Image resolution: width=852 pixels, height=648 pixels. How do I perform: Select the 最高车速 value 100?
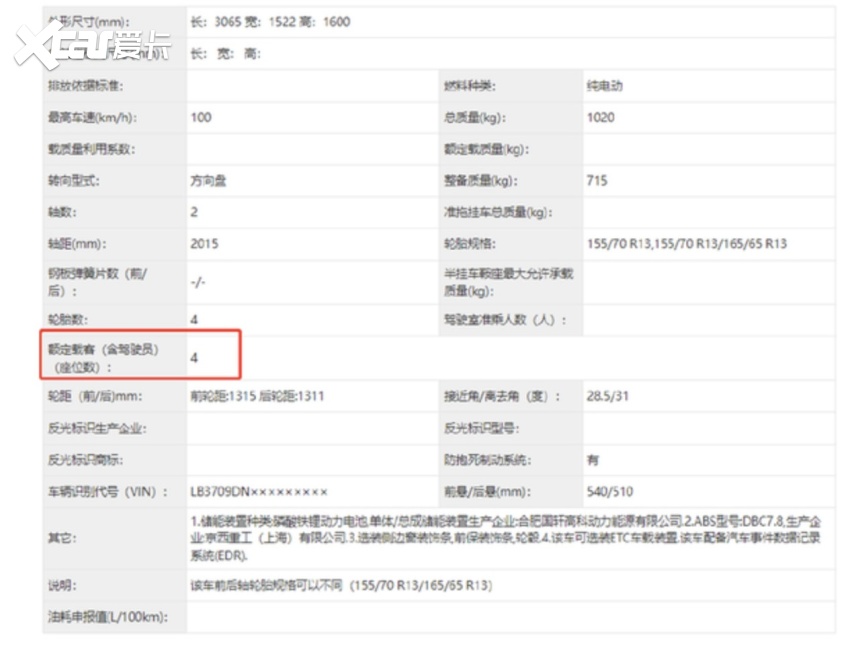click(x=201, y=118)
